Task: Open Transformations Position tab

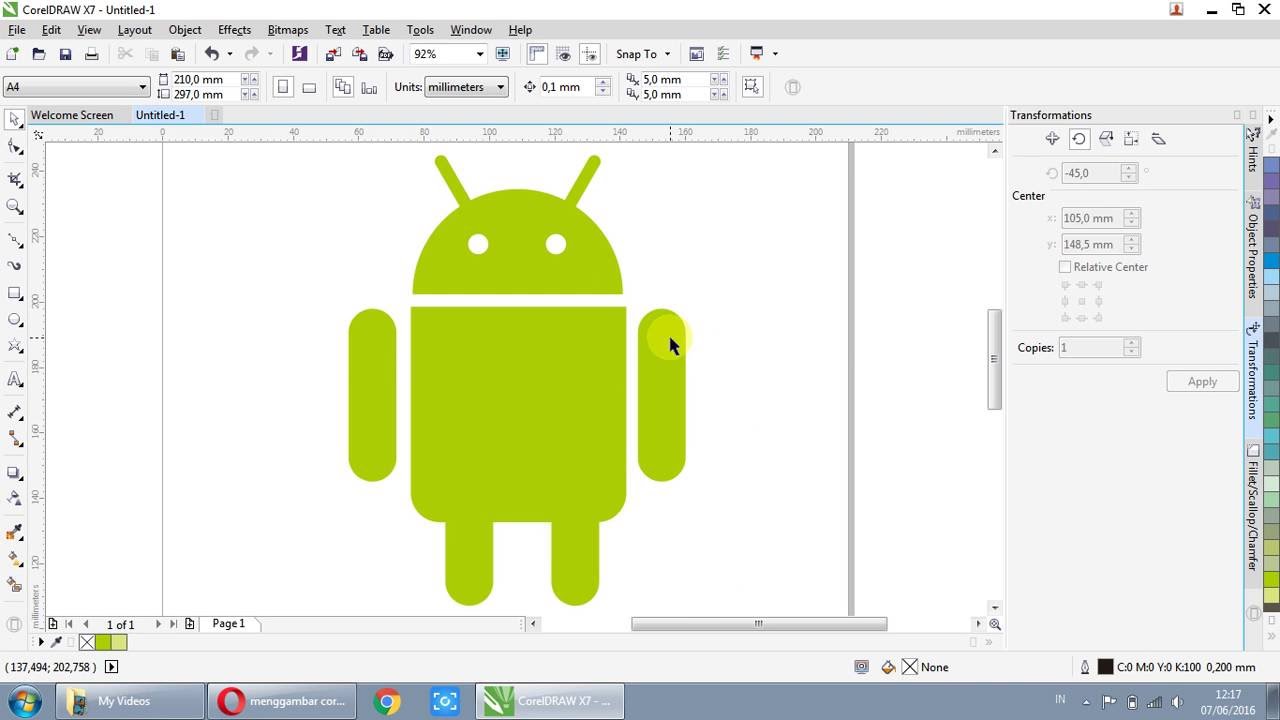Action: pyautogui.click(x=1052, y=139)
